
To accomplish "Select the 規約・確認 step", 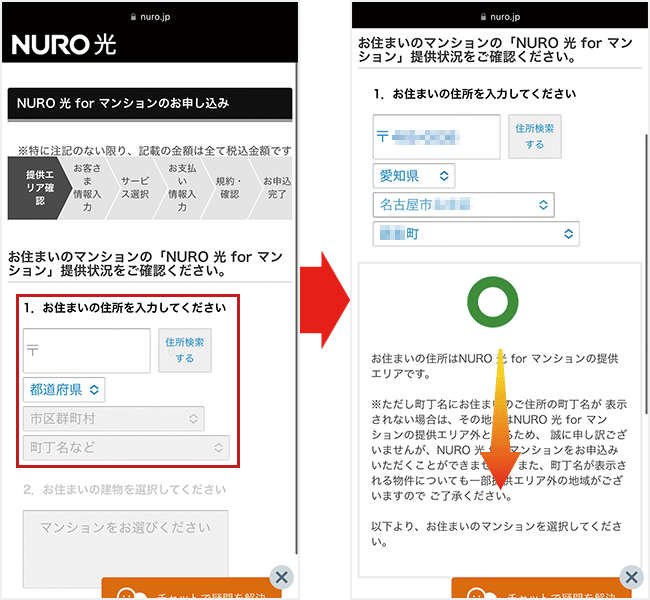I will point(229,188).
